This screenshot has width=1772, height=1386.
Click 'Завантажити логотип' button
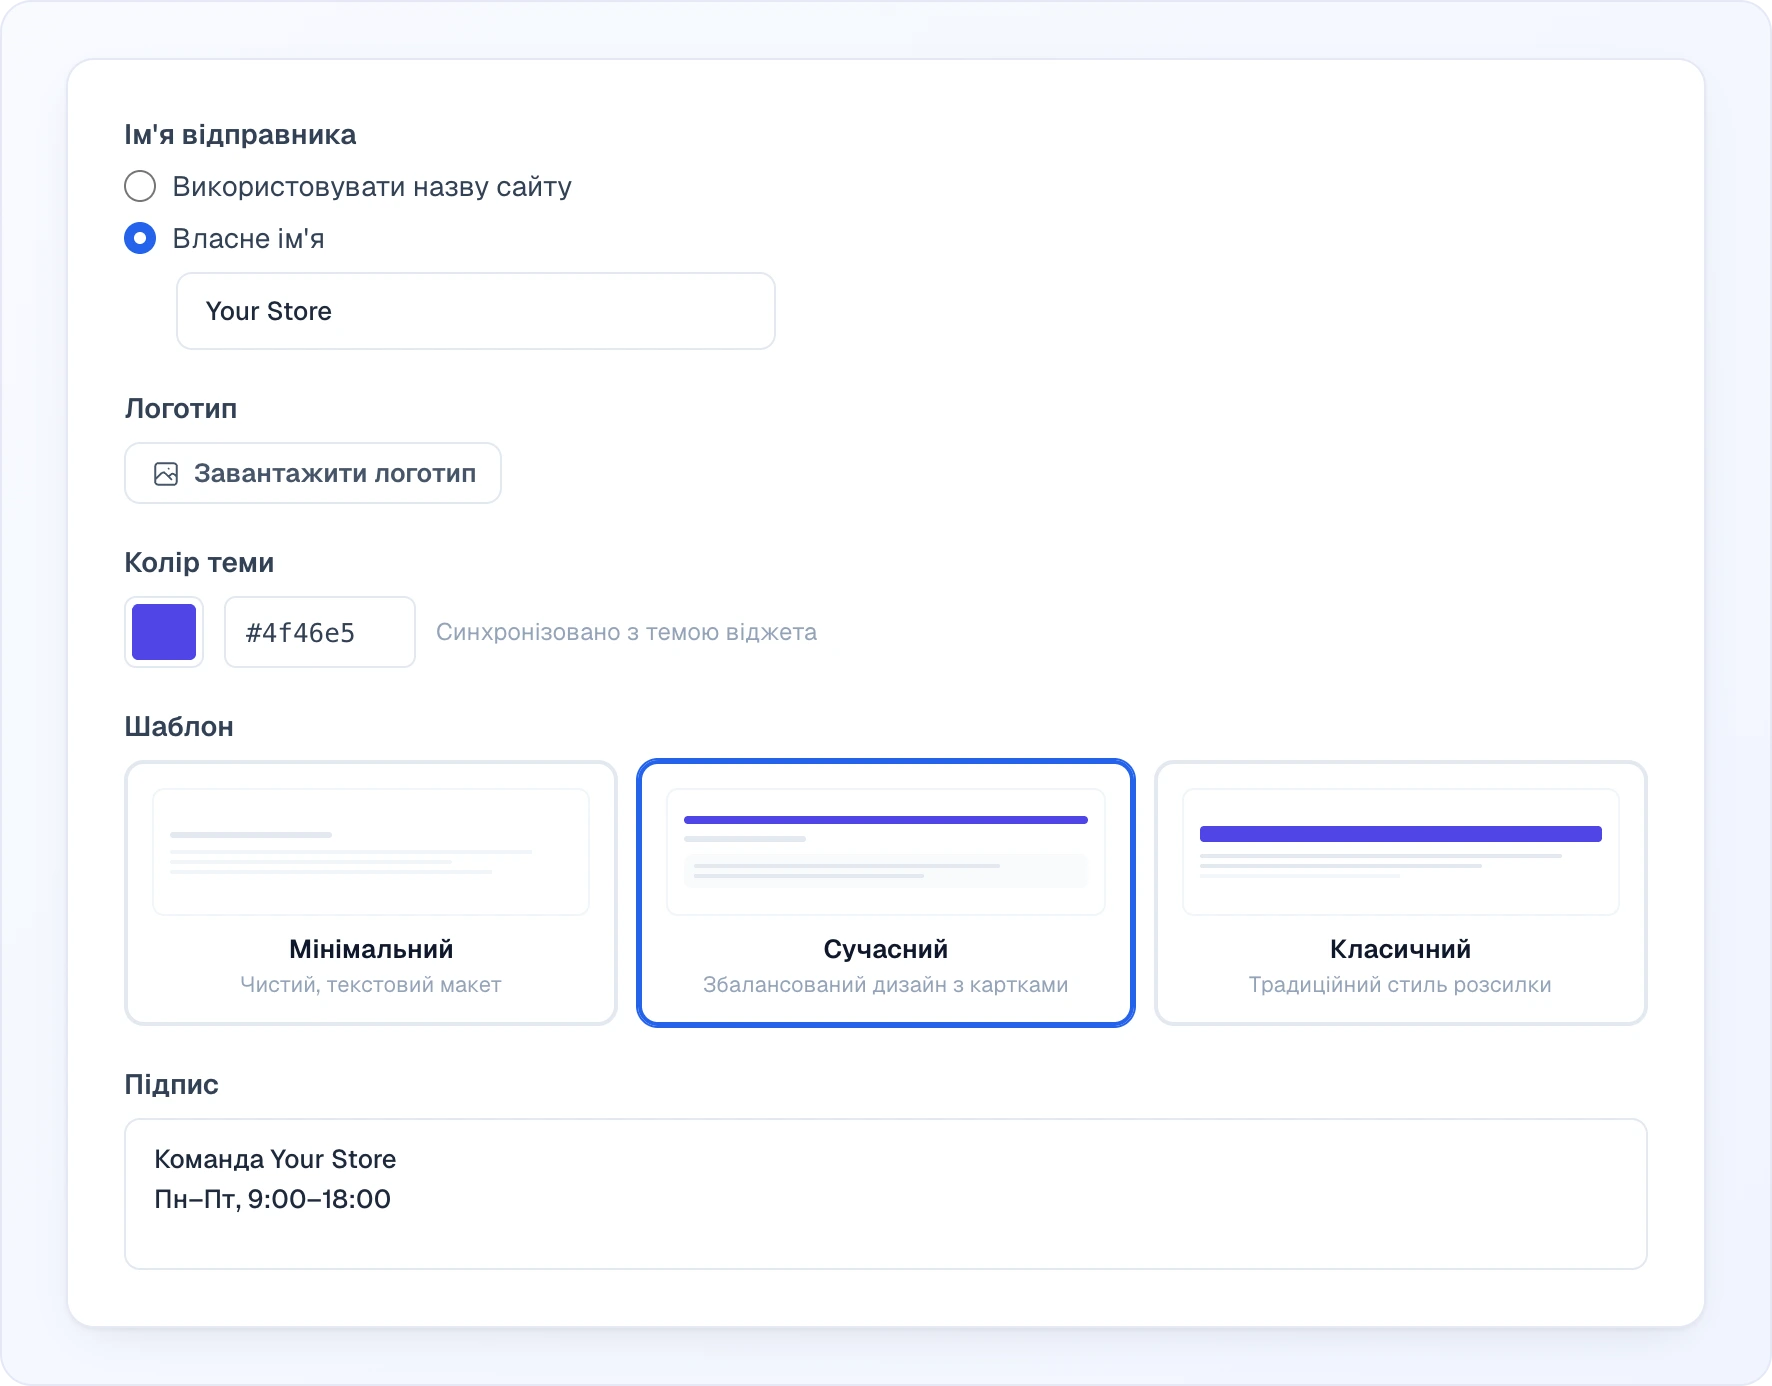pos(313,473)
